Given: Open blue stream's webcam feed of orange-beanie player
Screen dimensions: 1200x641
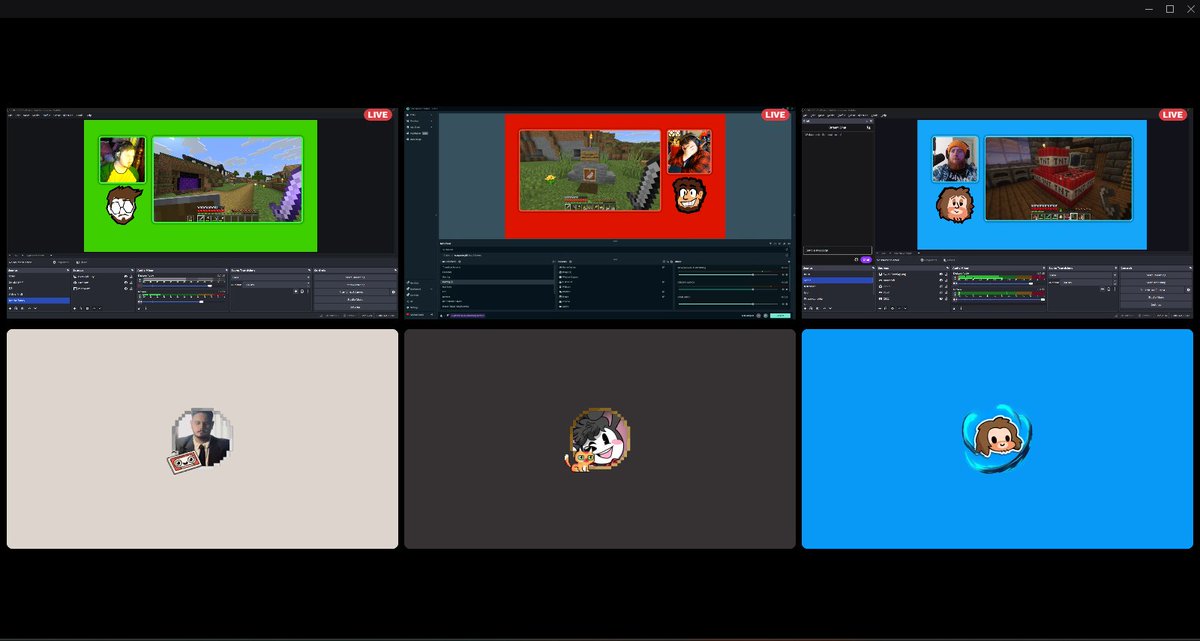Looking at the screenshot, I should [955, 160].
